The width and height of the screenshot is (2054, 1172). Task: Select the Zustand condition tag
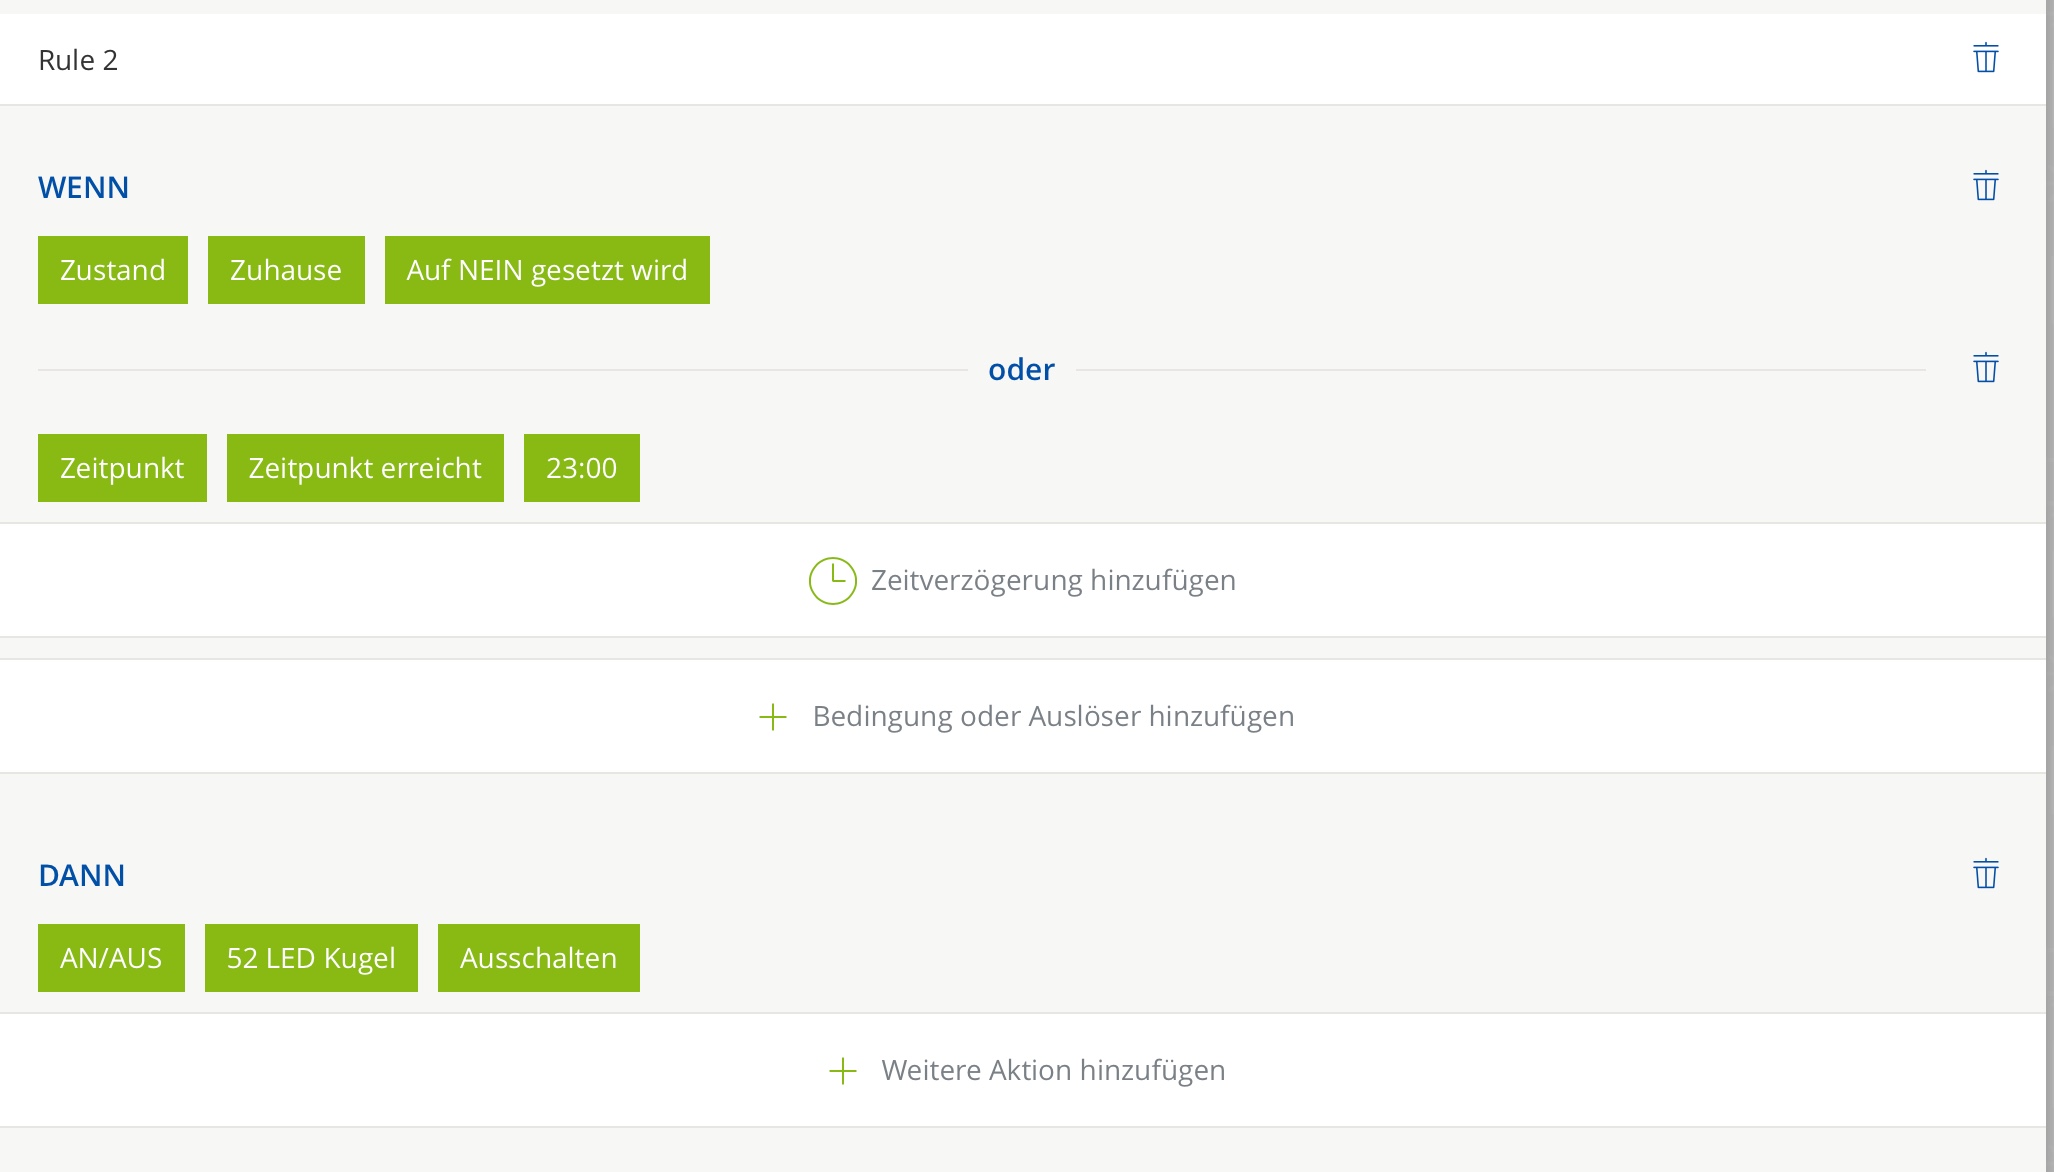pos(113,270)
